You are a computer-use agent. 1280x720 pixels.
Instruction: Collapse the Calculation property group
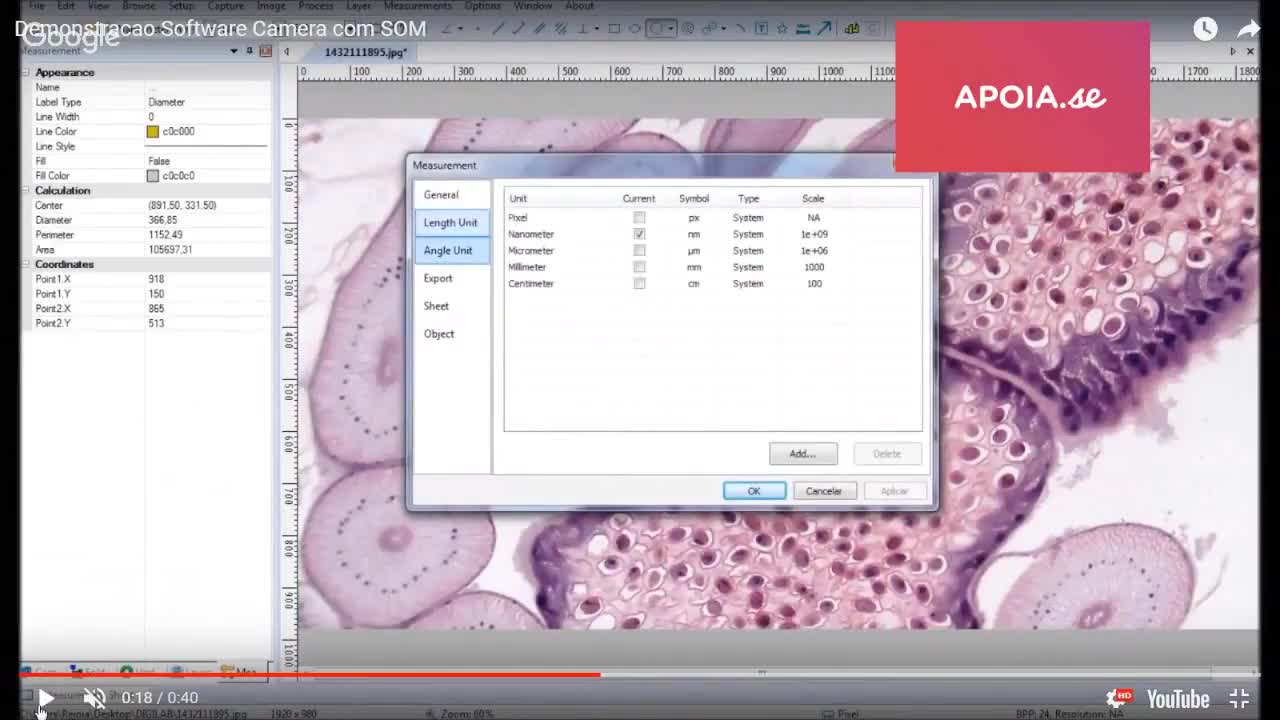coord(28,190)
